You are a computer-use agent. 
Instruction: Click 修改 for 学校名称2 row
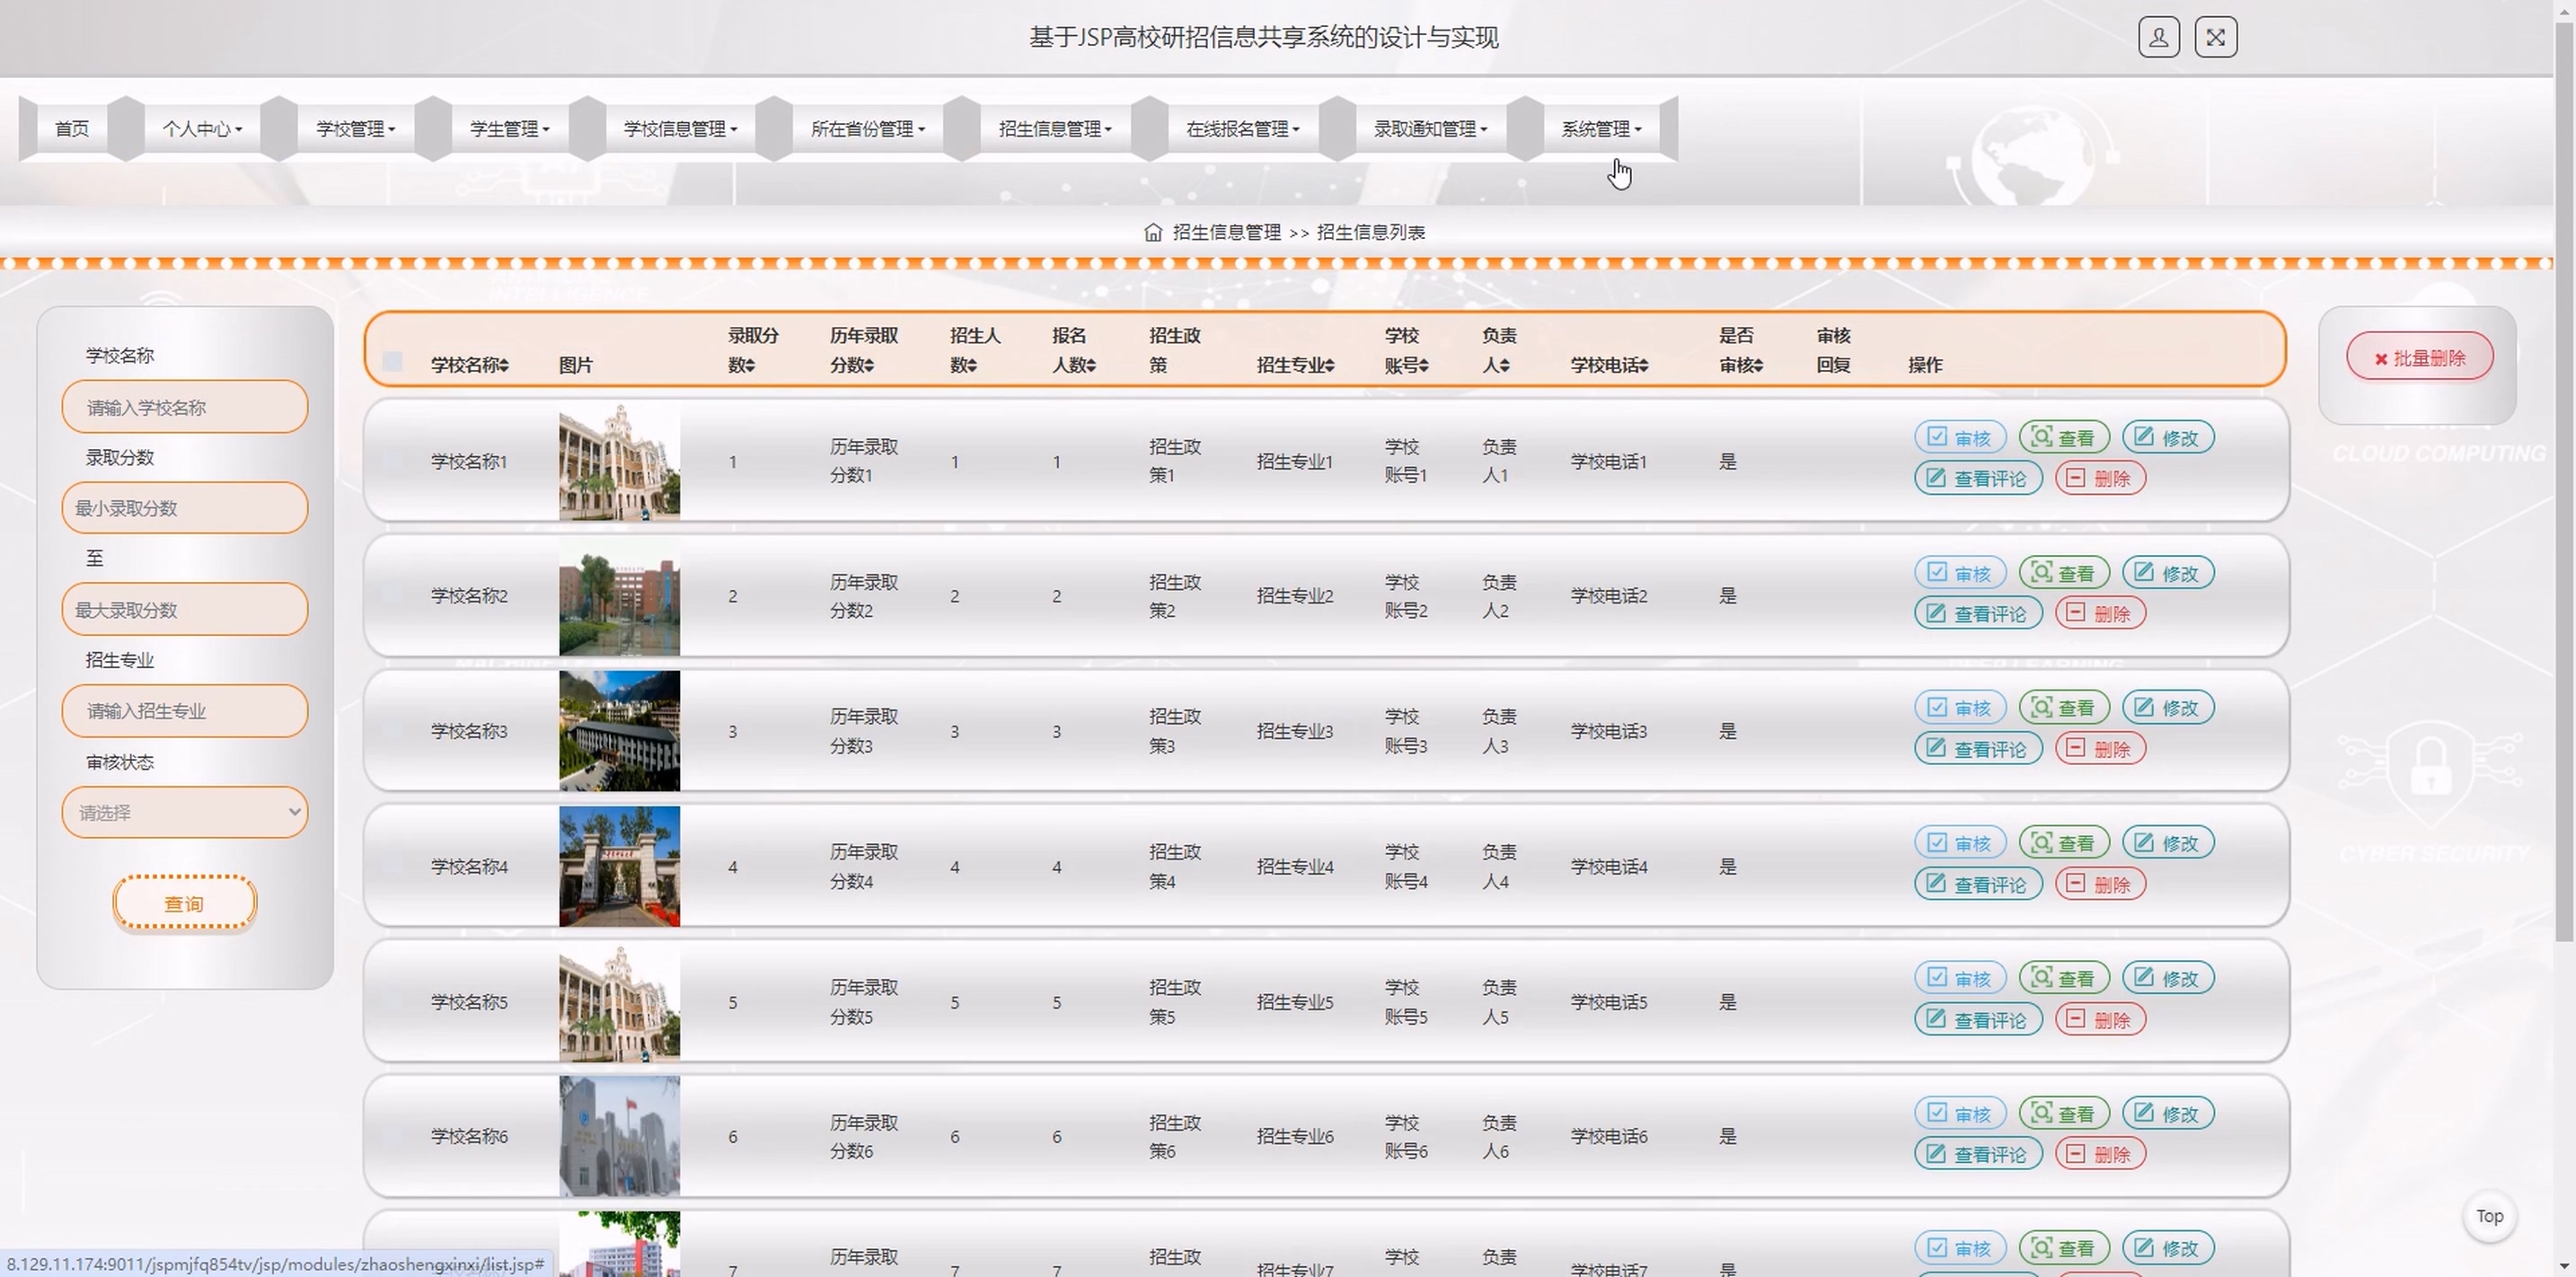pyautogui.click(x=2168, y=573)
